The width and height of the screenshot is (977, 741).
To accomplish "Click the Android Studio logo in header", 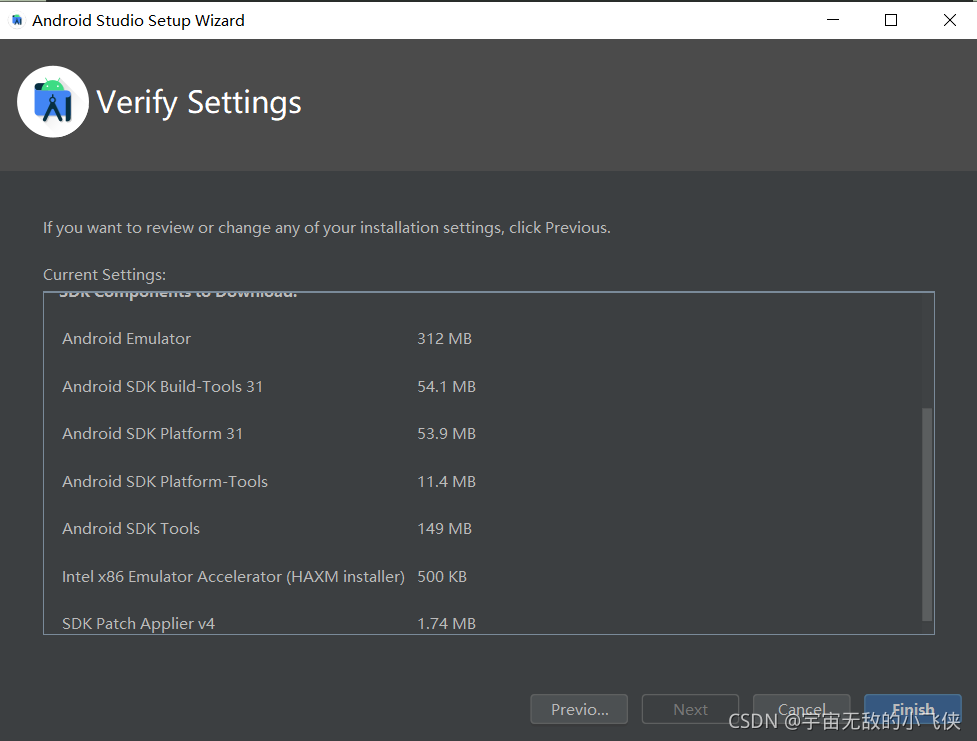I will point(53,102).
